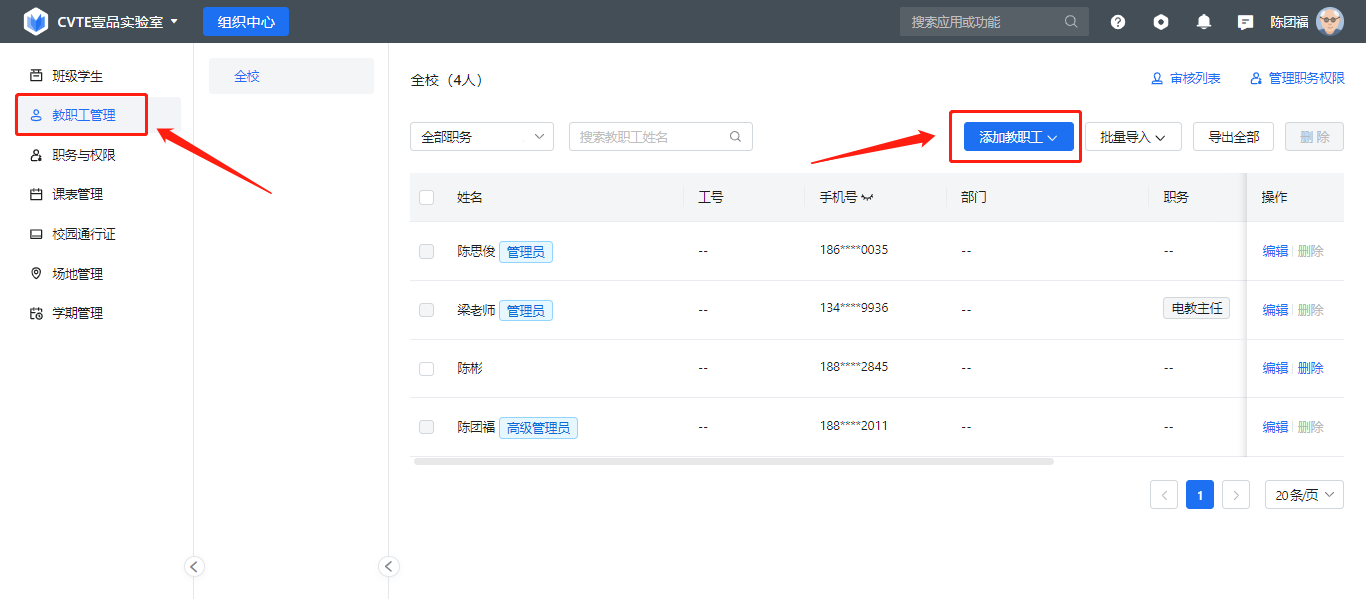1366x599 pixels.
Task: Click the user avatar picture
Action: coord(1330,21)
